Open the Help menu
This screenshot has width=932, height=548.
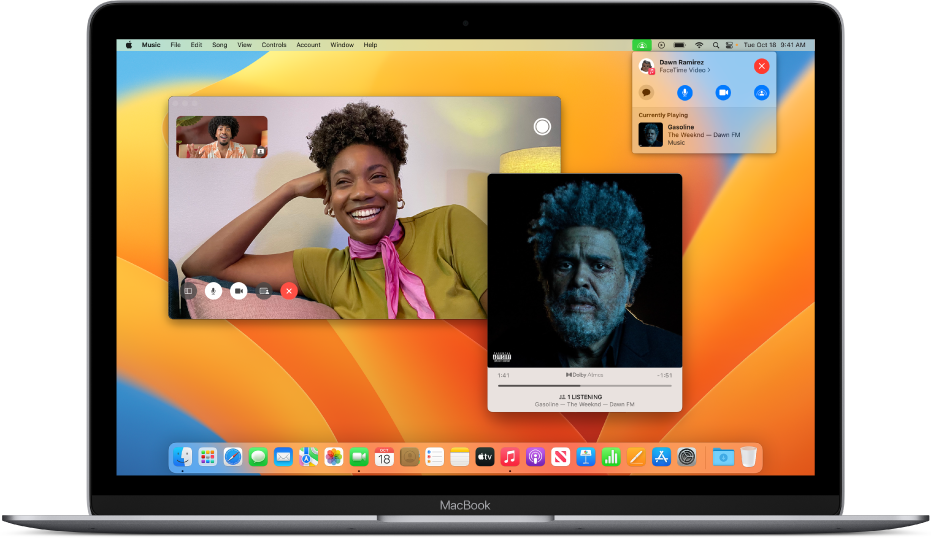click(370, 45)
